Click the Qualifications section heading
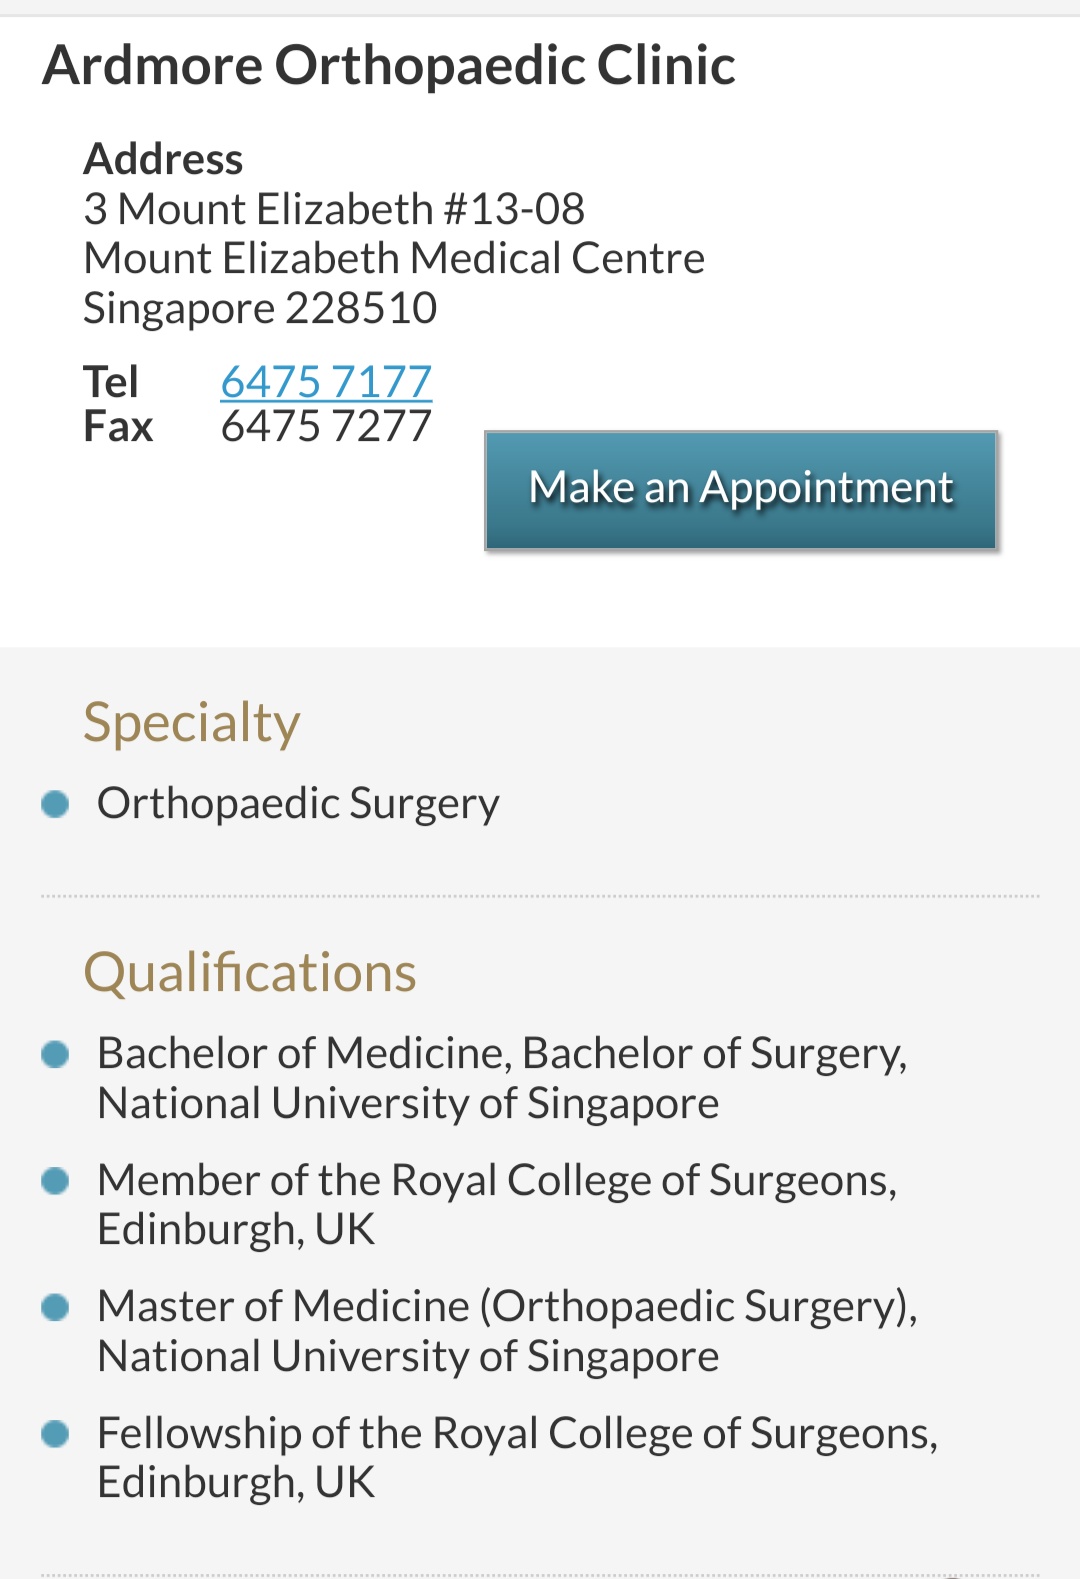The width and height of the screenshot is (1080, 1579). pyautogui.click(x=250, y=972)
